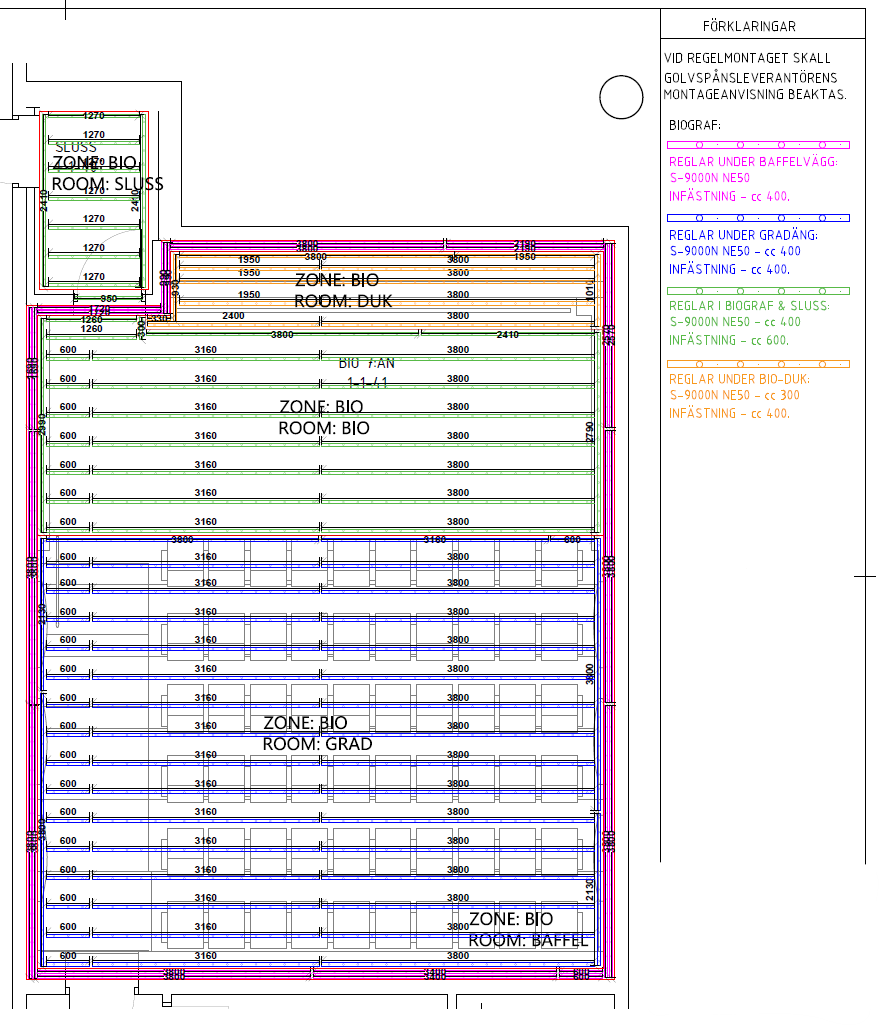
Task: Select 'REGLAR UNDER BIO-DUK:' legend entry
Action: (739, 379)
